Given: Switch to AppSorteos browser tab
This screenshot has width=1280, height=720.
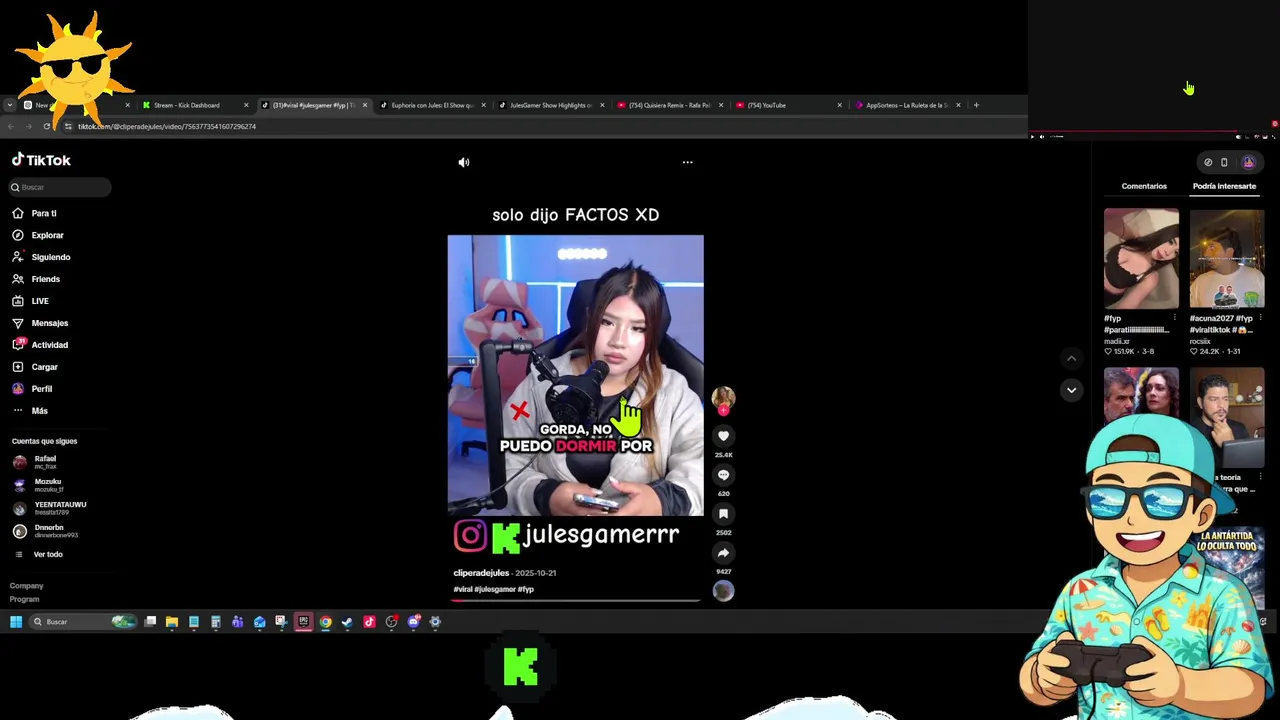Looking at the screenshot, I should (x=906, y=105).
